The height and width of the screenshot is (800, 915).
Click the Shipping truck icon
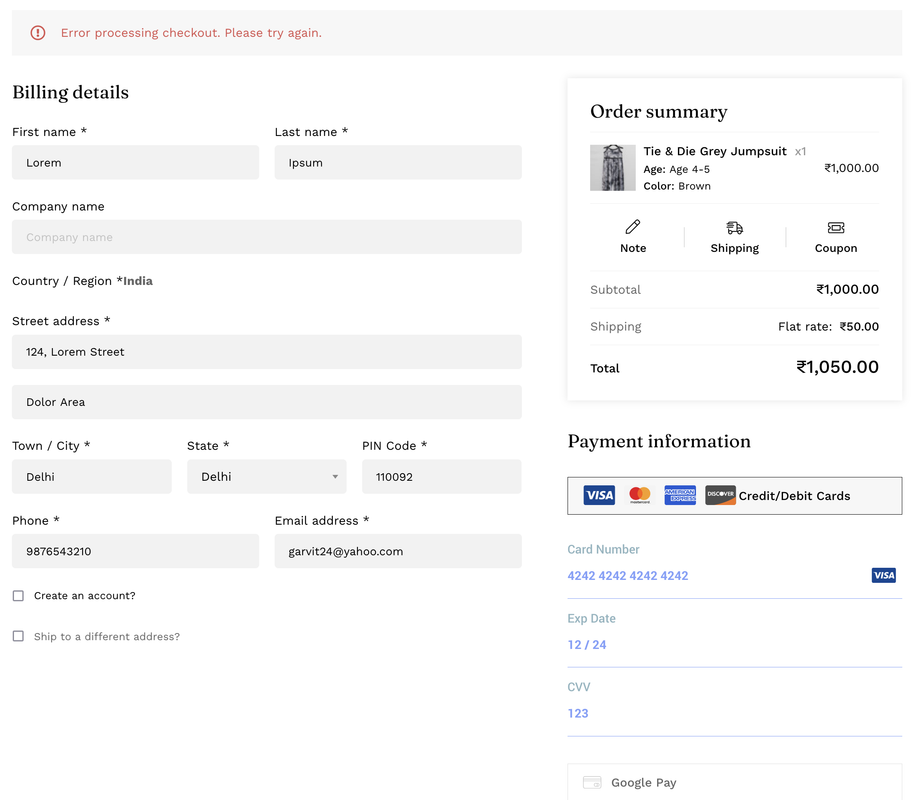pyautogui.click(x=734, y=227)
